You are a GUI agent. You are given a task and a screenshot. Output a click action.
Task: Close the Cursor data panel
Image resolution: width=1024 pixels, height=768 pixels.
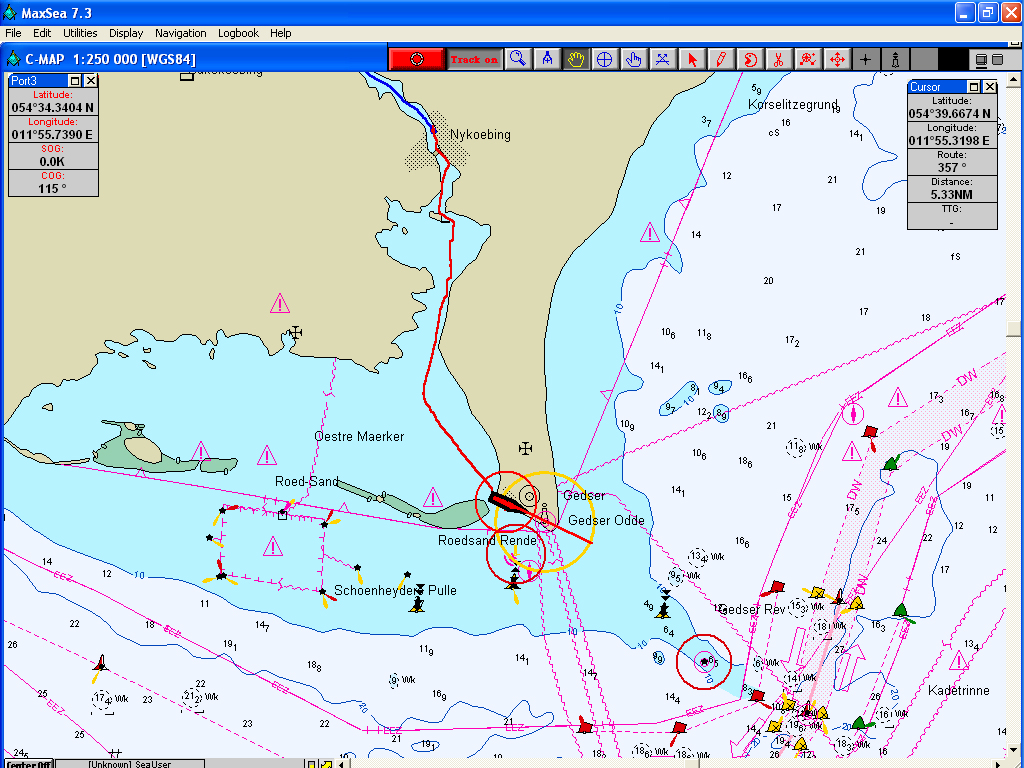point(990,87)
